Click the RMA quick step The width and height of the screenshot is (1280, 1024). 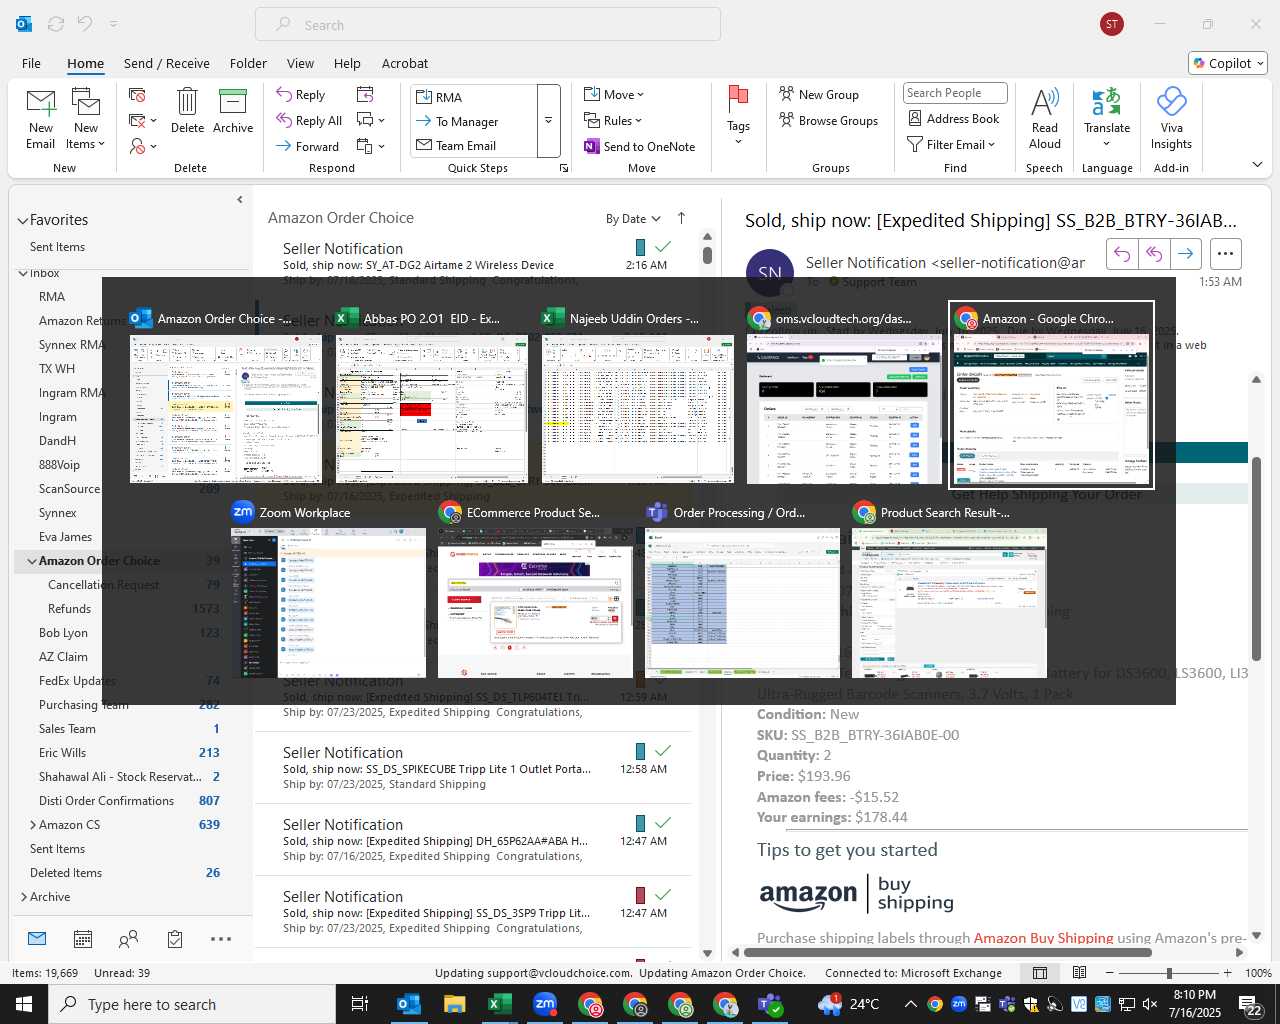pos(474,97)
